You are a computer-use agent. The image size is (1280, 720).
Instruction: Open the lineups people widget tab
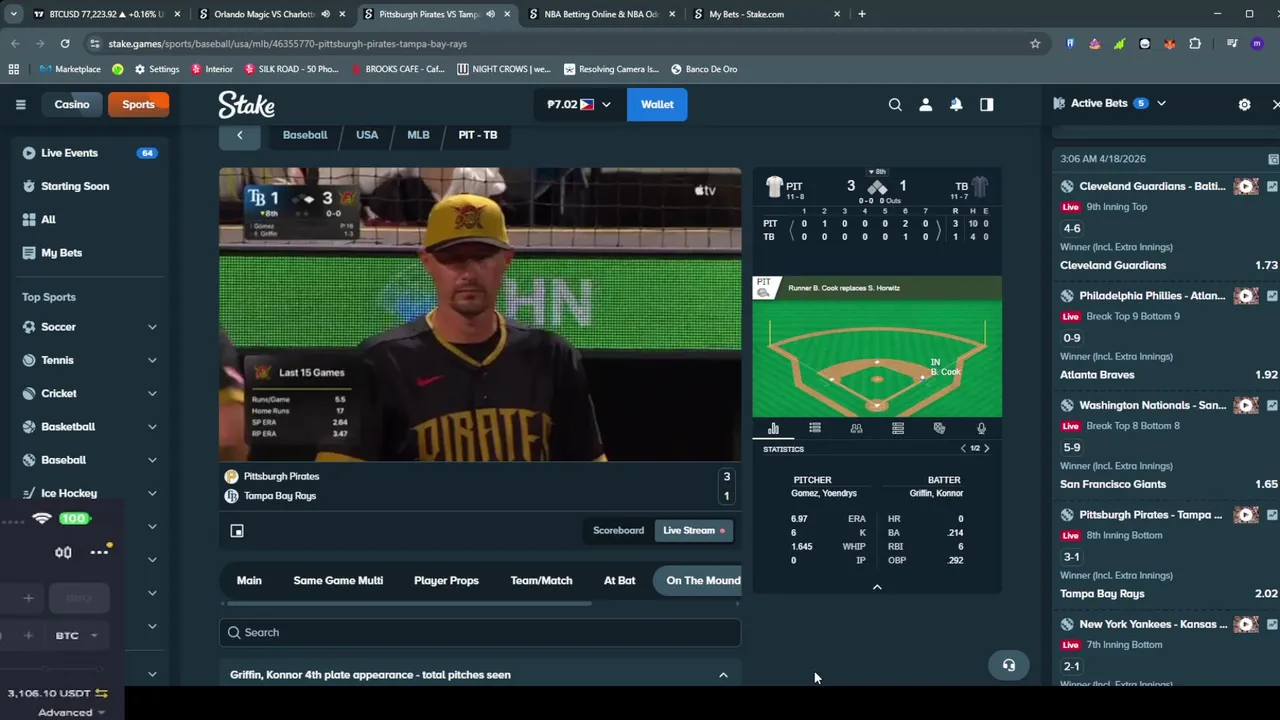tap(856, 428)
